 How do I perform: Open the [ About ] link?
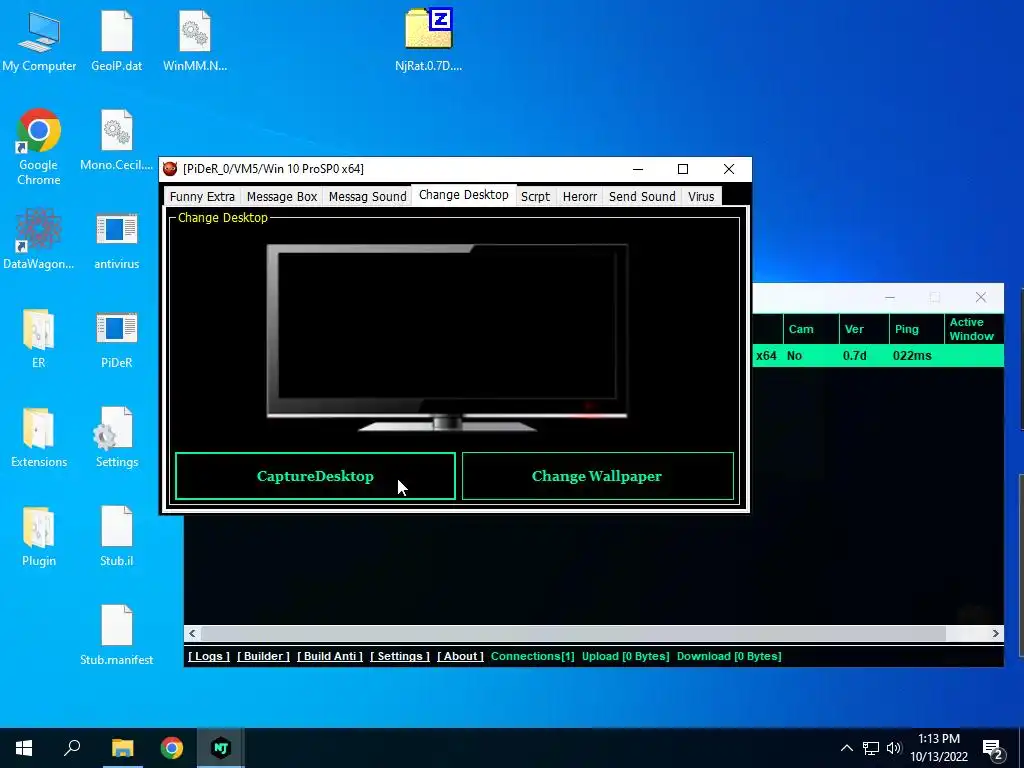(460, 656)
